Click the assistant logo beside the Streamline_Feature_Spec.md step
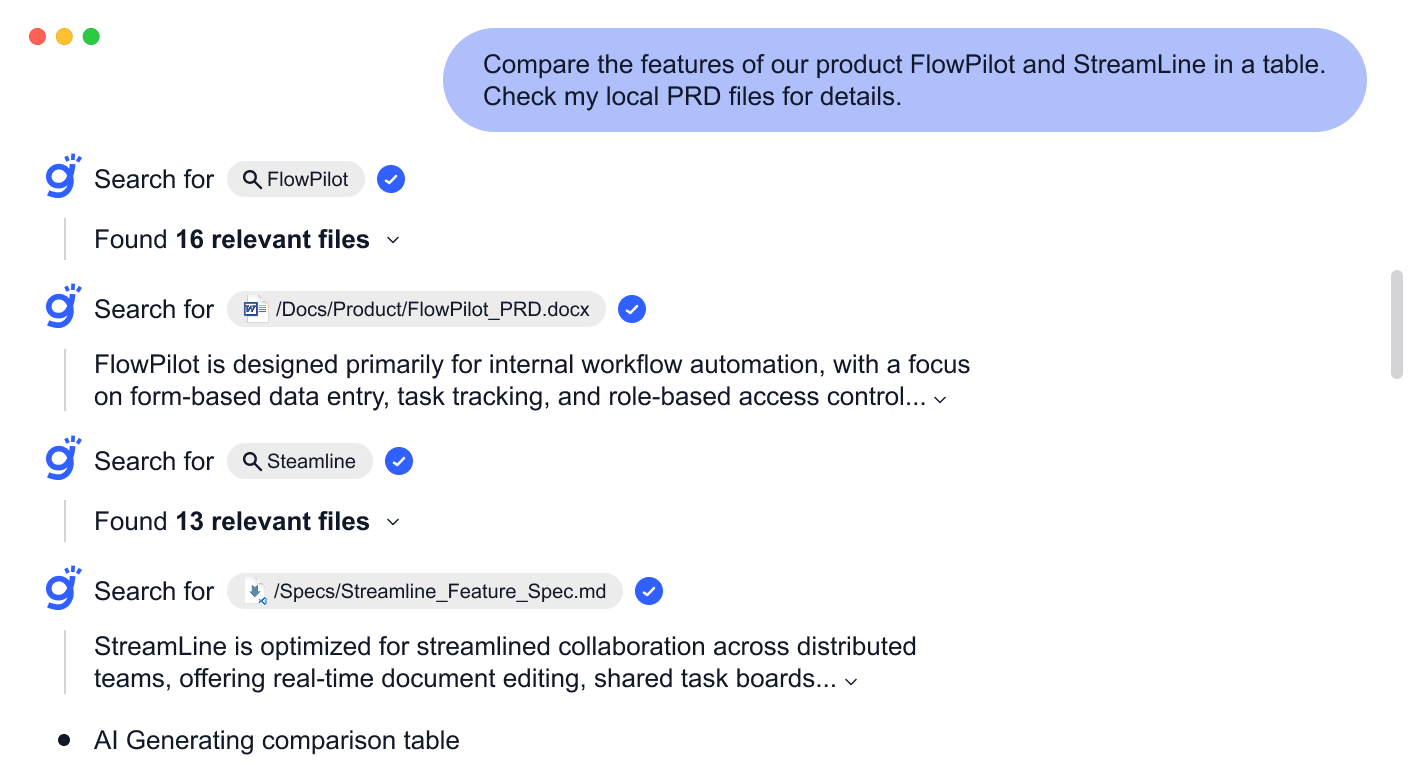The height and width of the screenshot is (777, 1409). pos(62,588)
